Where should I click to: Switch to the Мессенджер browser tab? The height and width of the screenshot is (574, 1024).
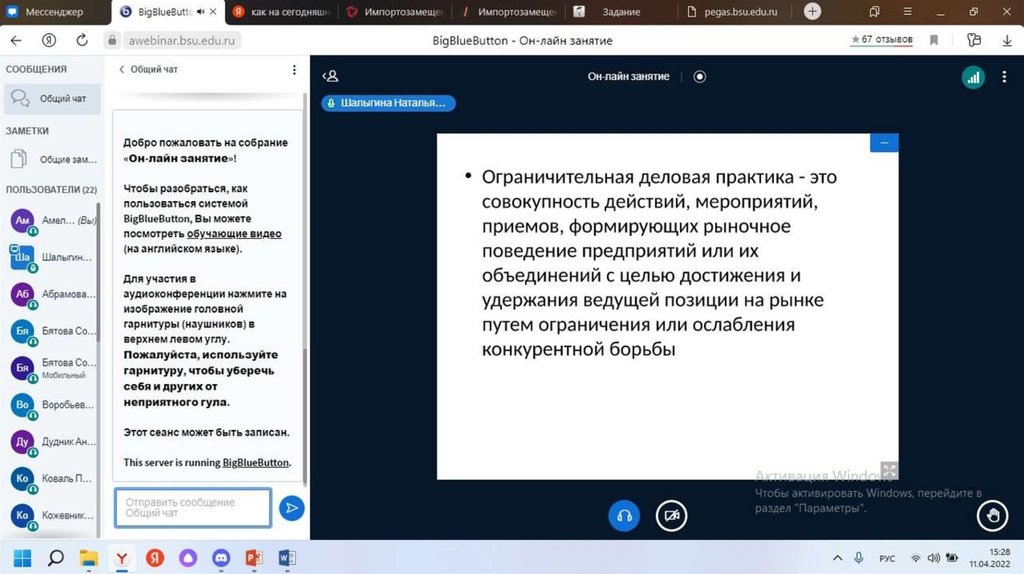[x=55, y=12]
